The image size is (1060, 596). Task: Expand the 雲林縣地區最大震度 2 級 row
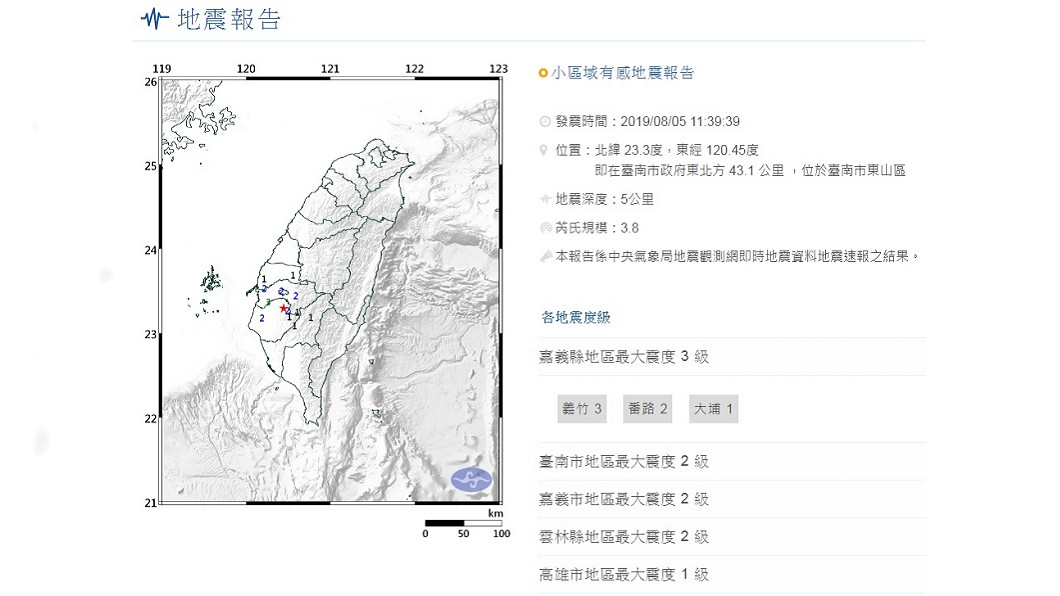(x=732, y=537)
